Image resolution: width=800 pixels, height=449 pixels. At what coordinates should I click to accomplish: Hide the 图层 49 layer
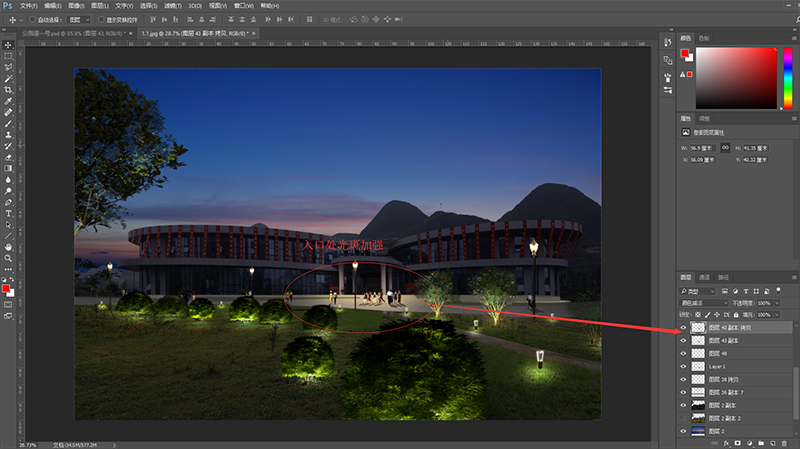tap(684, 354)
